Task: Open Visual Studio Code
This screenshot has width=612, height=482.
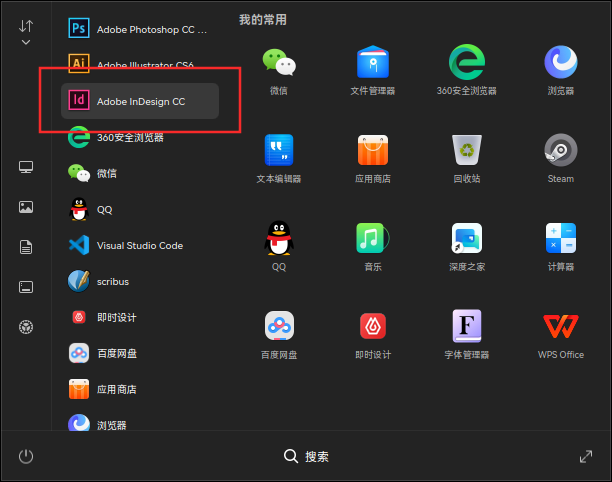Action: point(140,245)
